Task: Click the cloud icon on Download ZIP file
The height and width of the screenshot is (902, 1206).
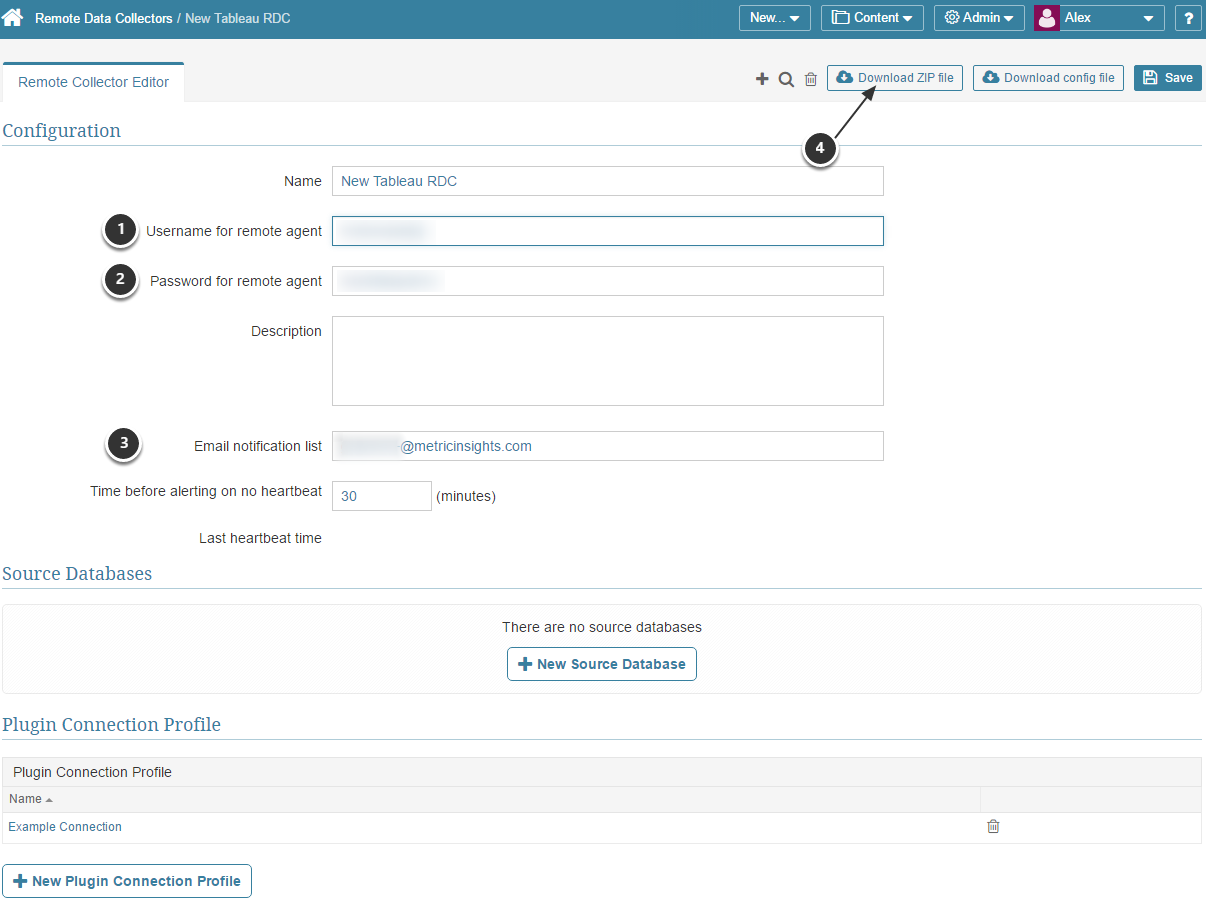Action: click(x=844, y=77)
